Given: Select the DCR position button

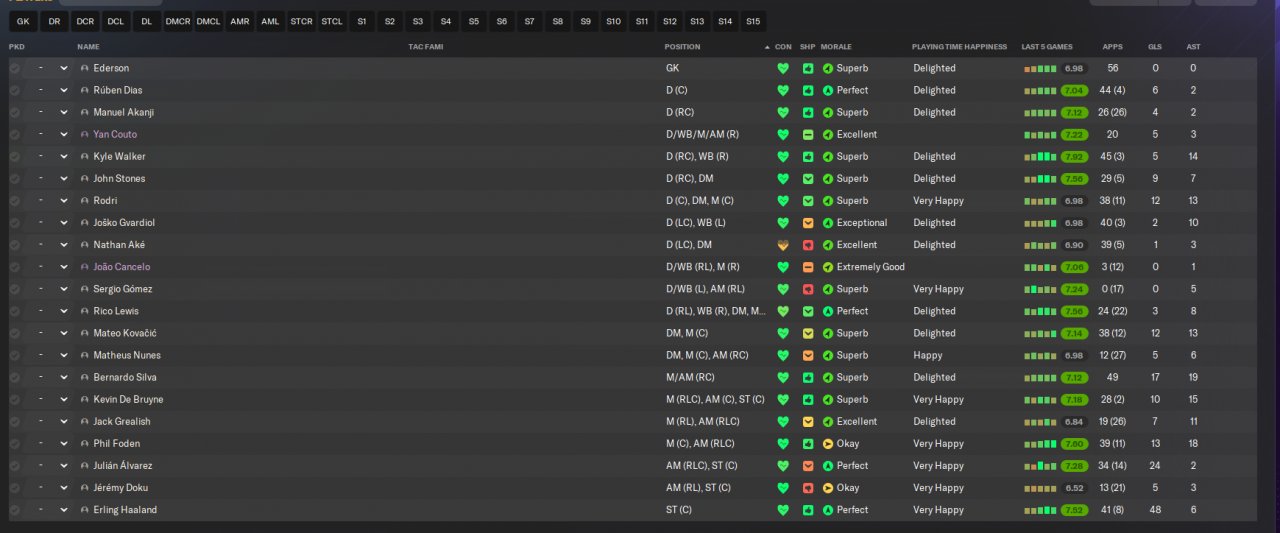Looking at the screenshot, I should 85,21.
